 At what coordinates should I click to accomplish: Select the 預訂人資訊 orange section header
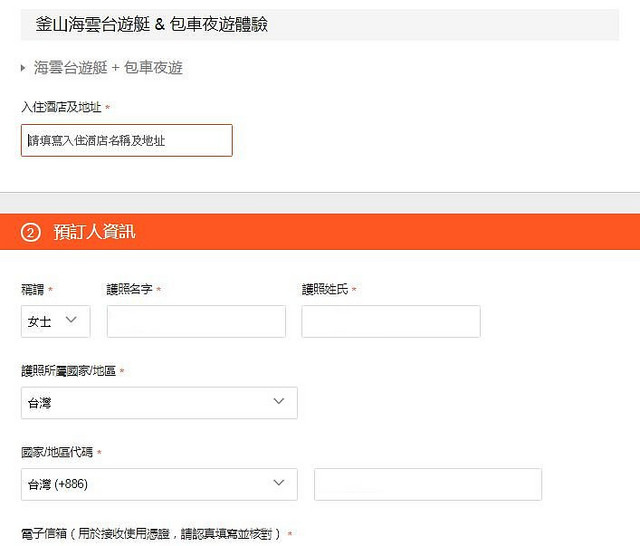tap(320, 232)
